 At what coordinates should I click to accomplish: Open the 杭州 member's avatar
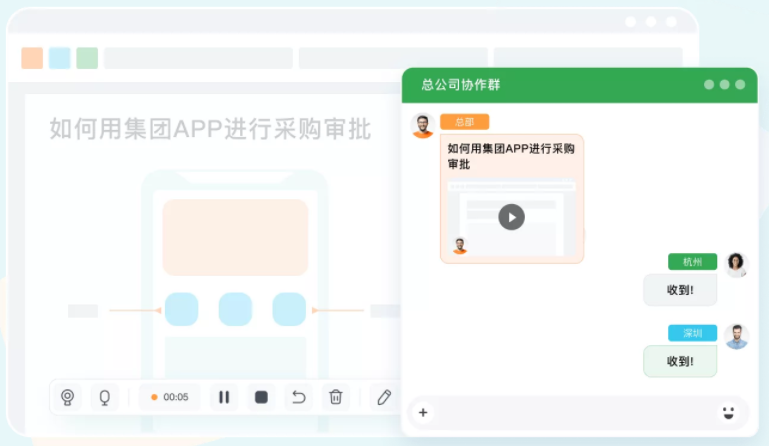(x=736, y=265)
